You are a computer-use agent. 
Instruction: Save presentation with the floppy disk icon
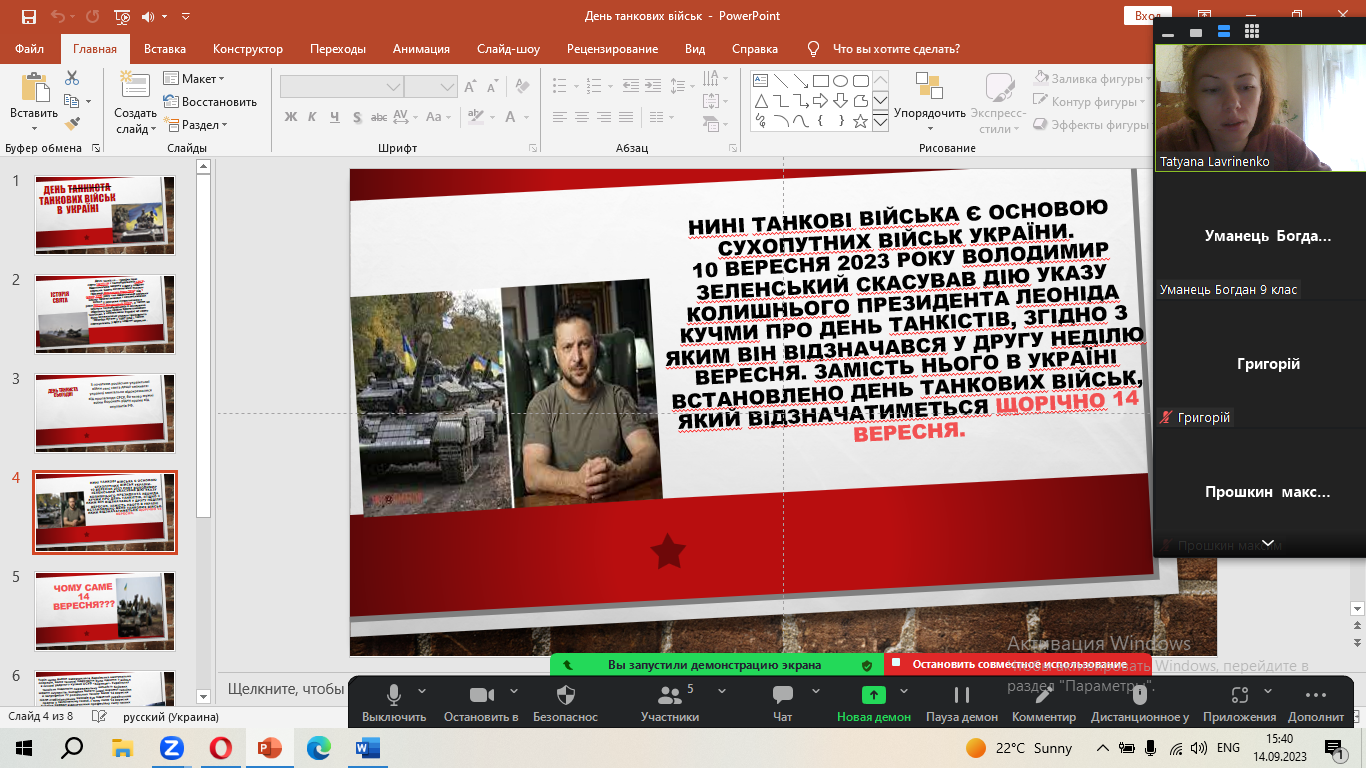pos(28,16)
